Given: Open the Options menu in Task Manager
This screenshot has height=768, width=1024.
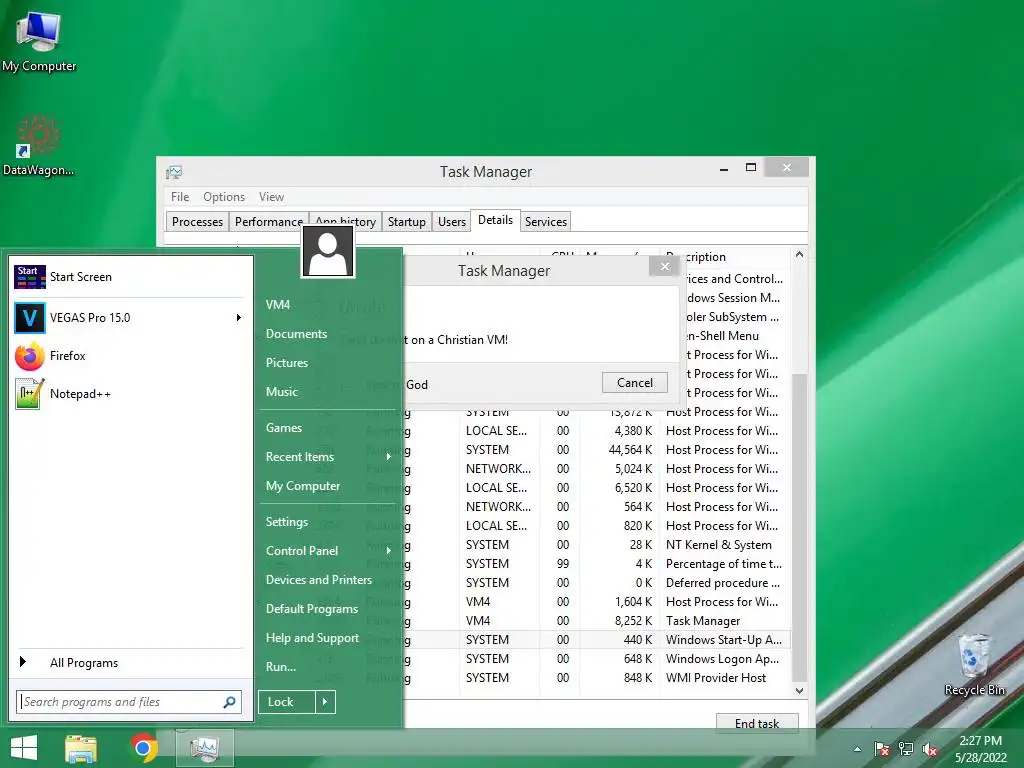Looking at the screenshot, I should (224, 197).
